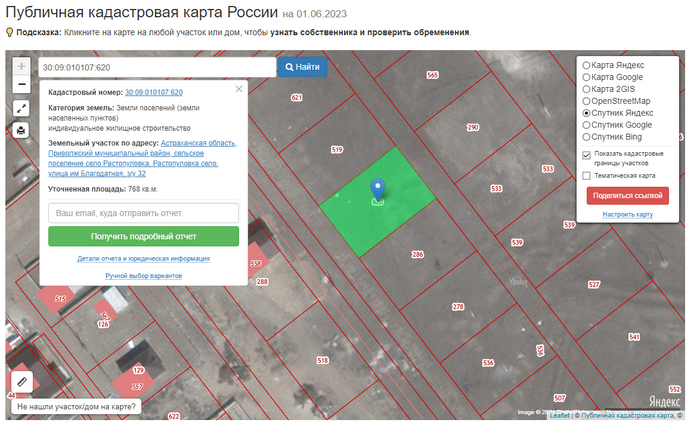Select parcel labeled 621 on map

click(x=296, y=97)
